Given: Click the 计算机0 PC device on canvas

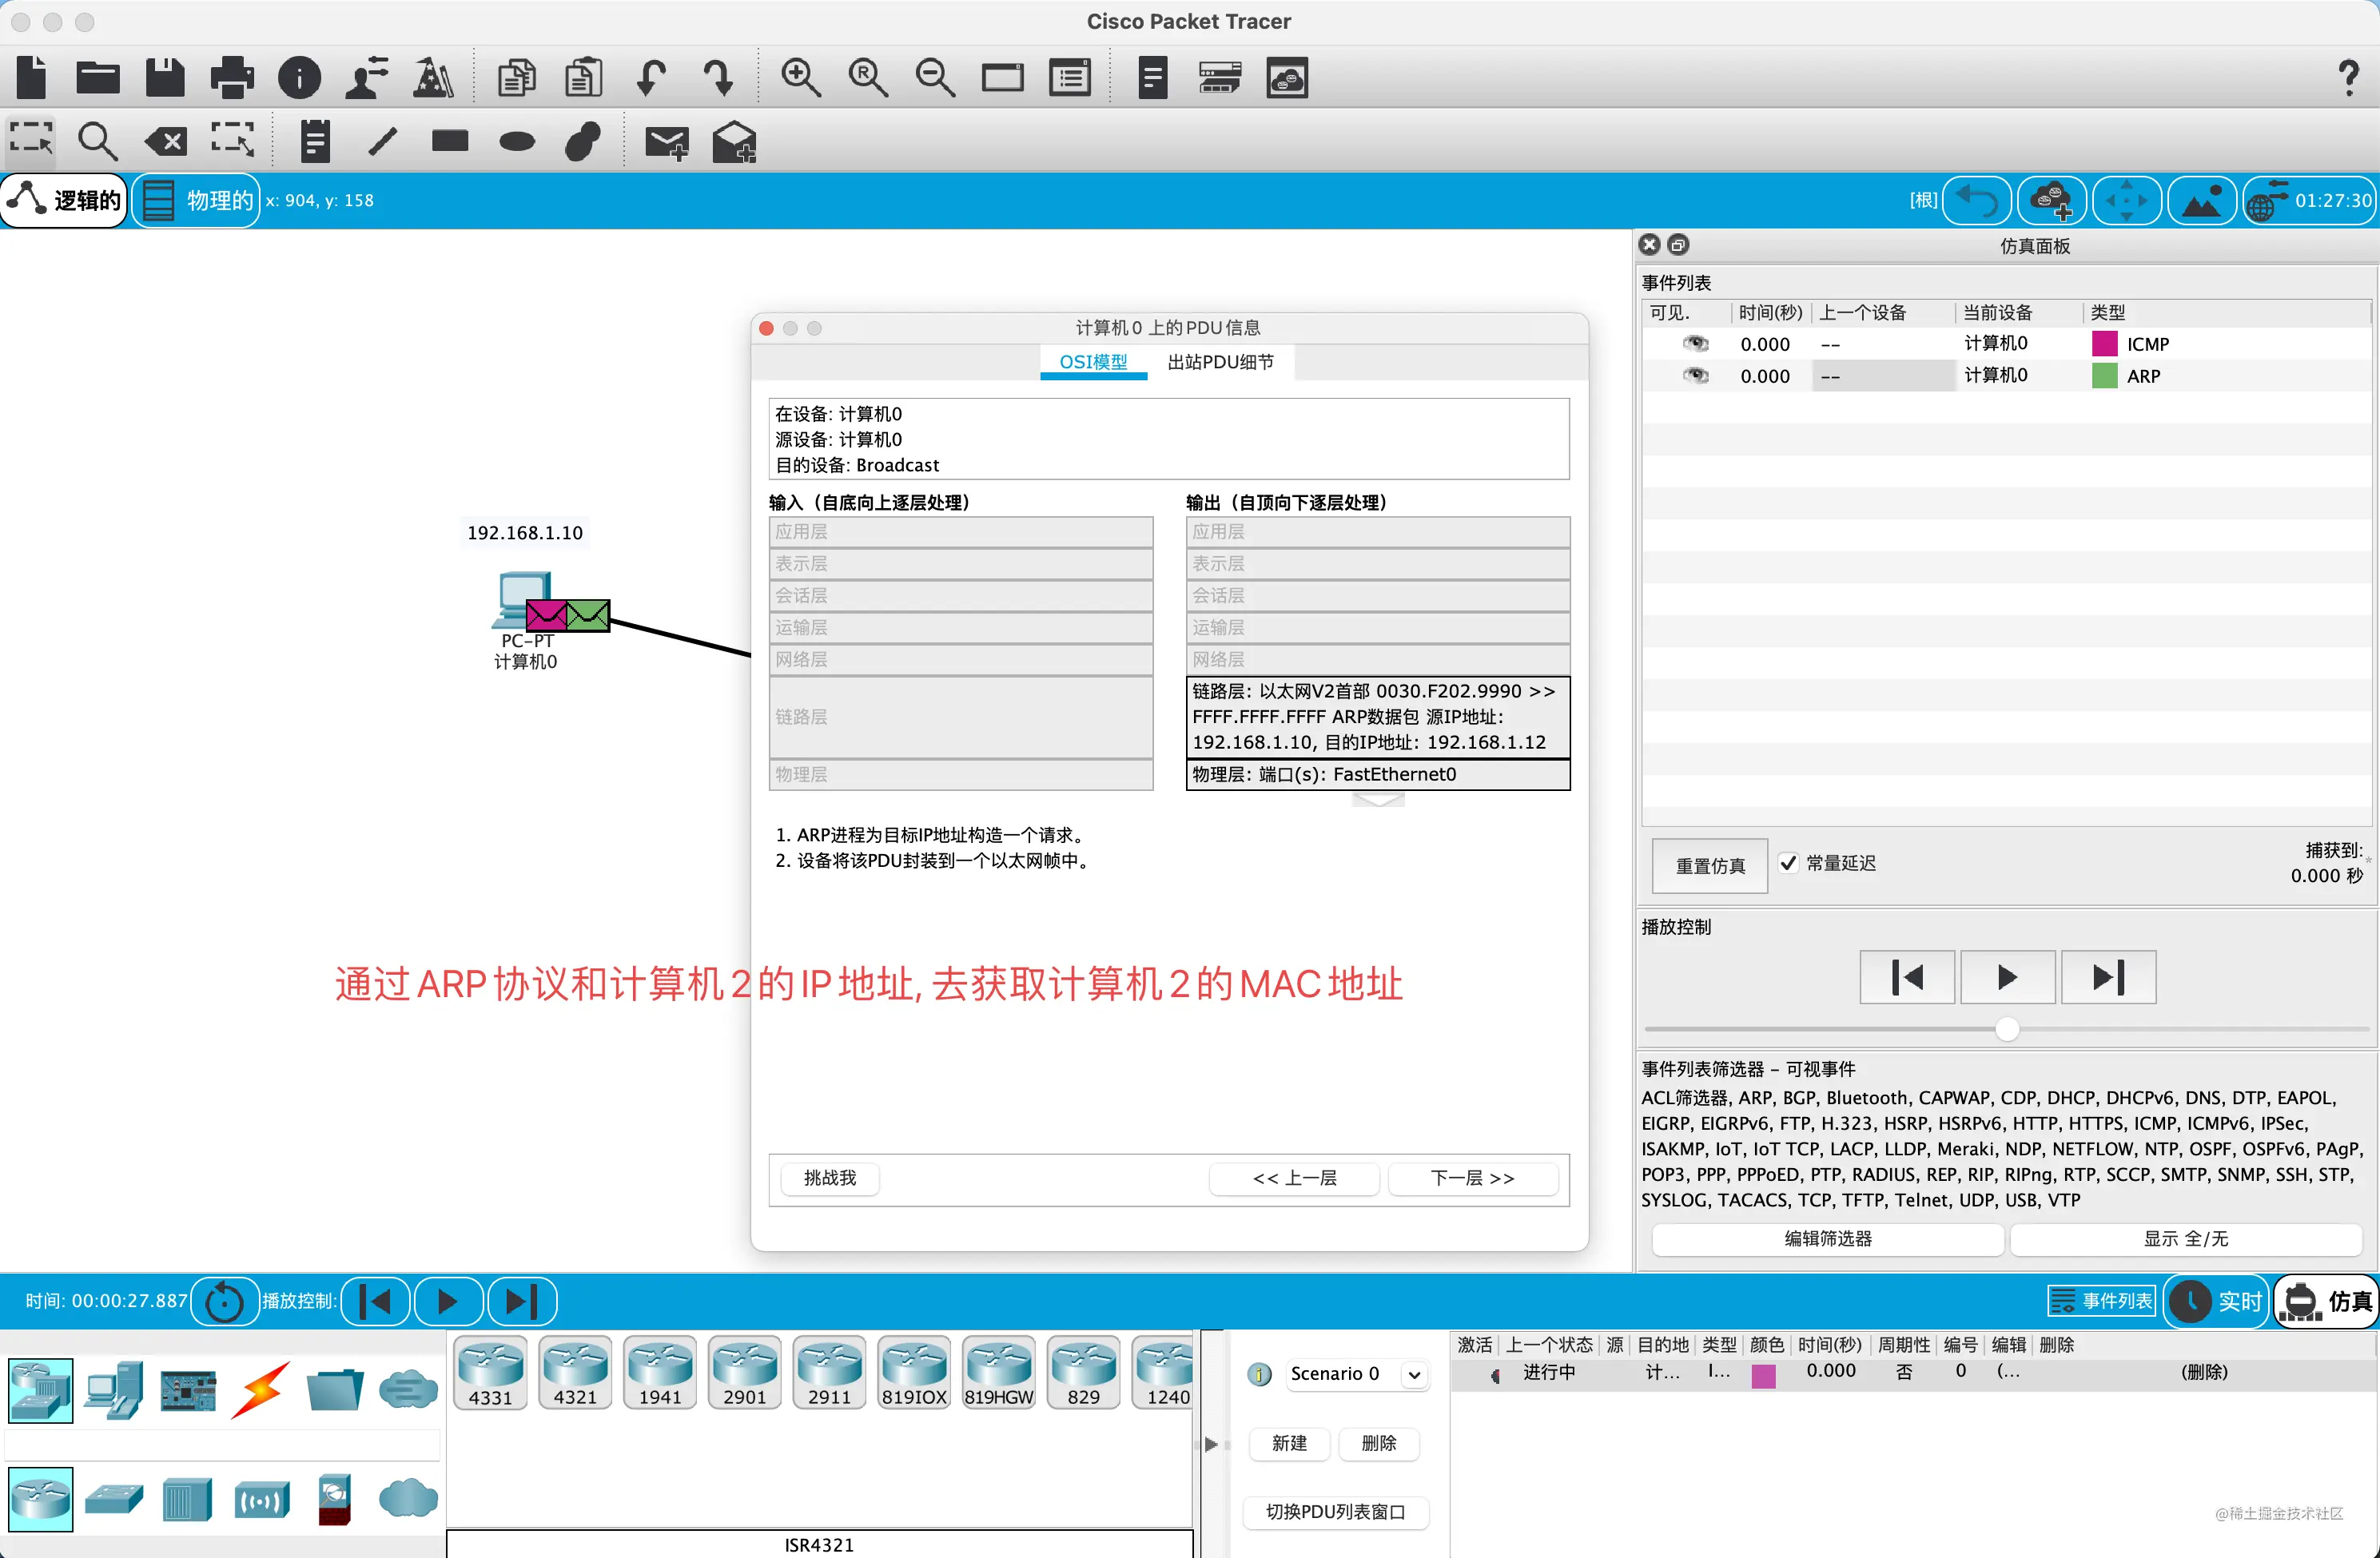Looking at the screenshot, I should pyautogui.click(x=522, y=599).
